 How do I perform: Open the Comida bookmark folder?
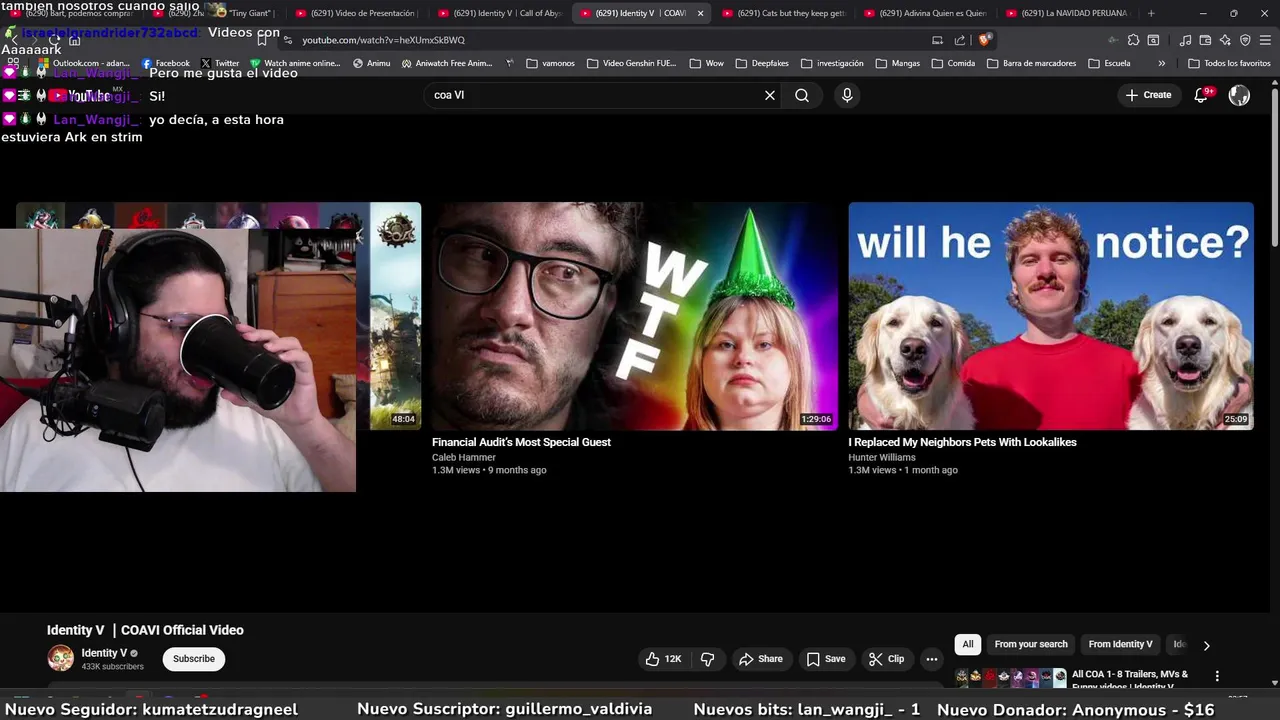(953, 63)
